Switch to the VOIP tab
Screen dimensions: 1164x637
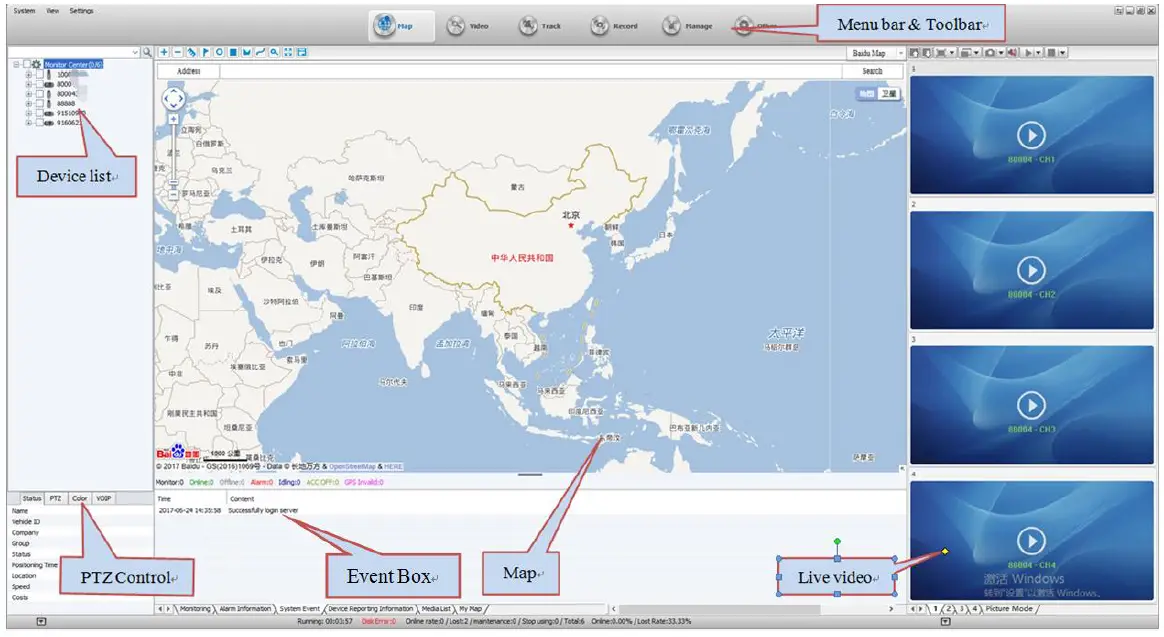pyautogui.click(x=103, y=498)
